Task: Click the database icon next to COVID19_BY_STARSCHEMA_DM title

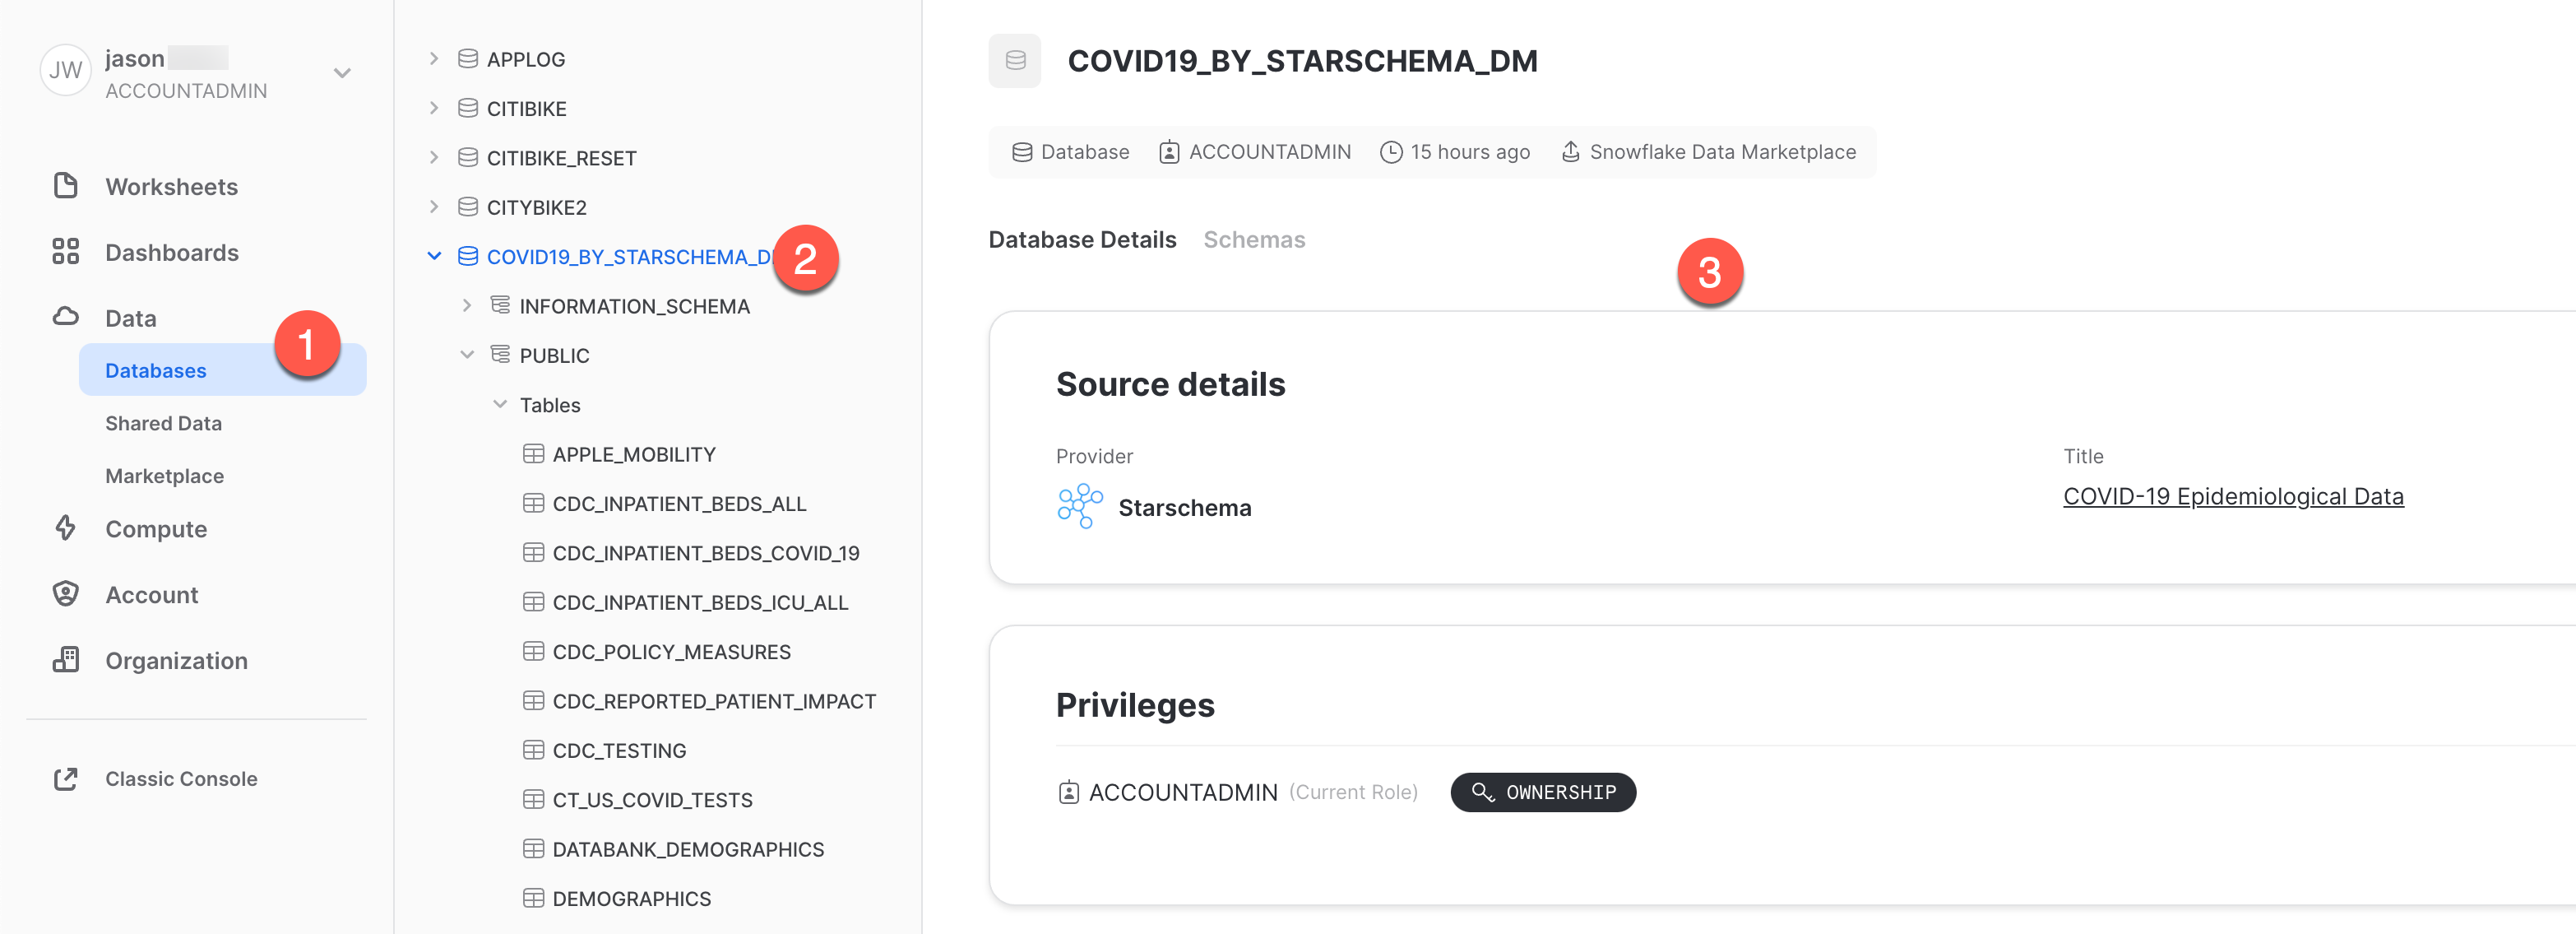Action: [1014, 60]
